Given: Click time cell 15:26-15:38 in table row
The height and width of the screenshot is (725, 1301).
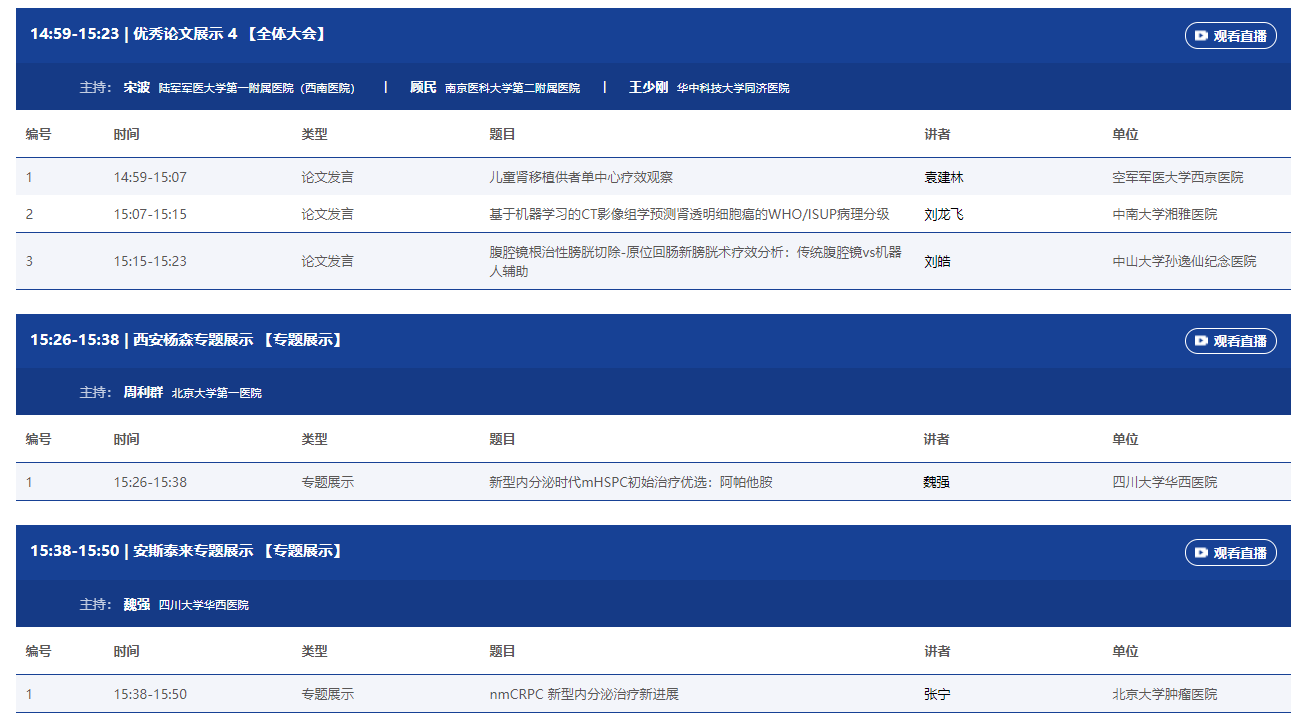Looking at the screenshot, I should (x=150, y=482).
